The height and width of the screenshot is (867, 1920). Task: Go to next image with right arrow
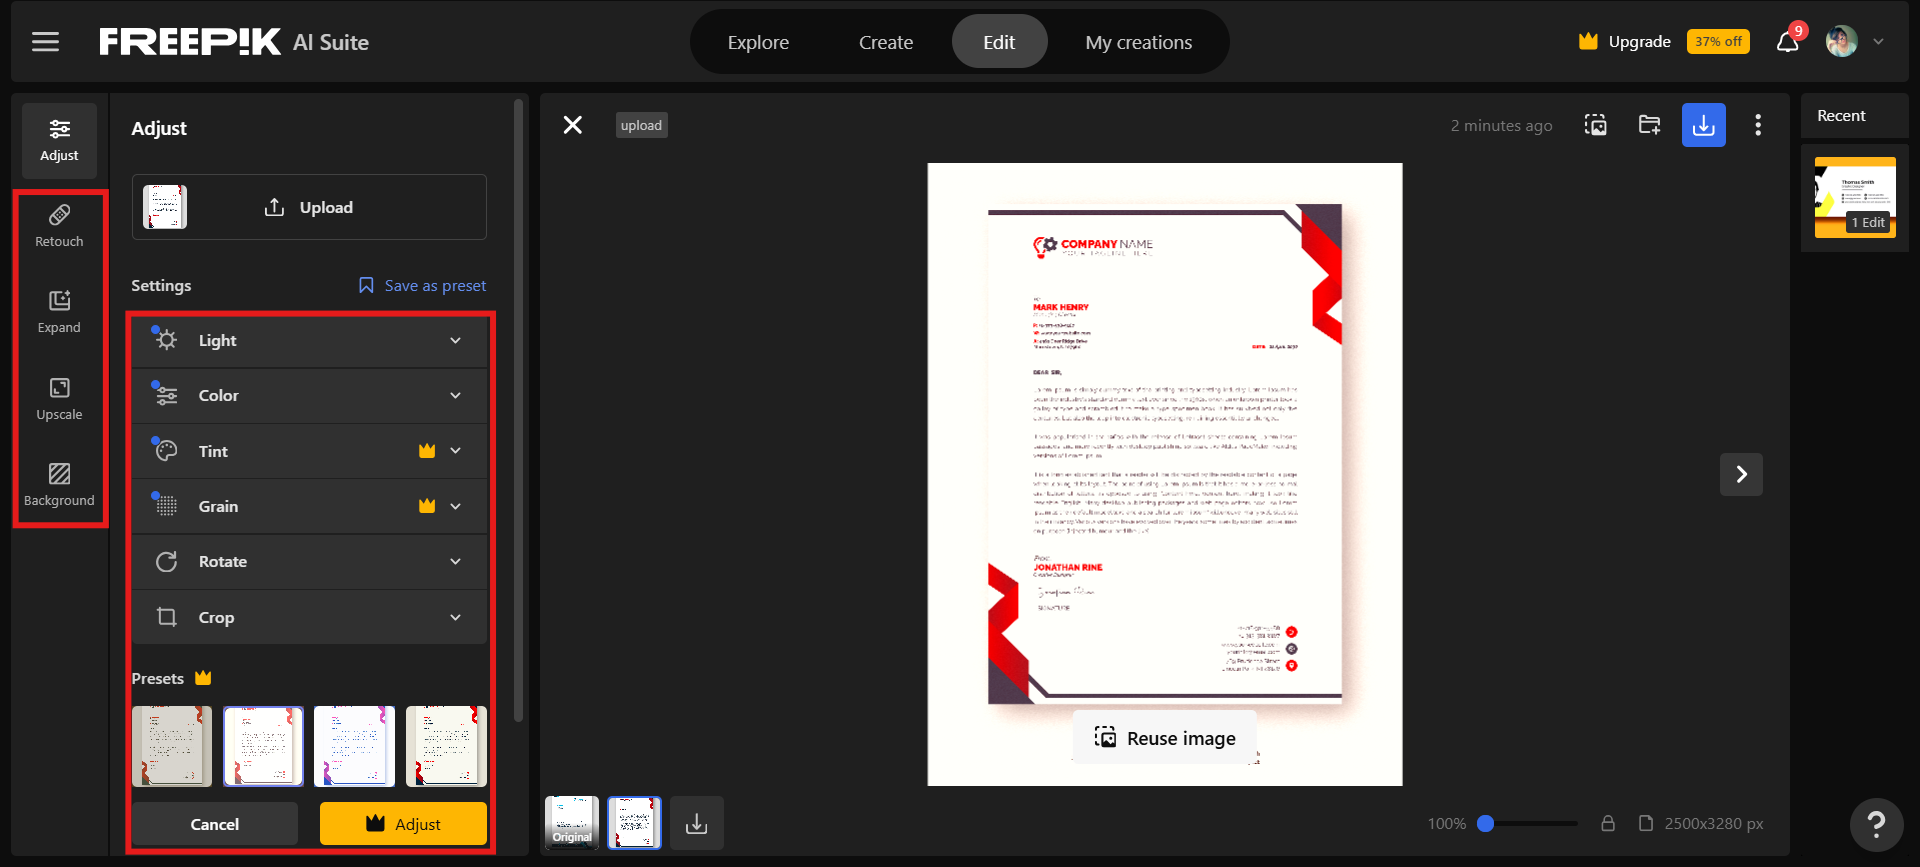click(1741, 474)
